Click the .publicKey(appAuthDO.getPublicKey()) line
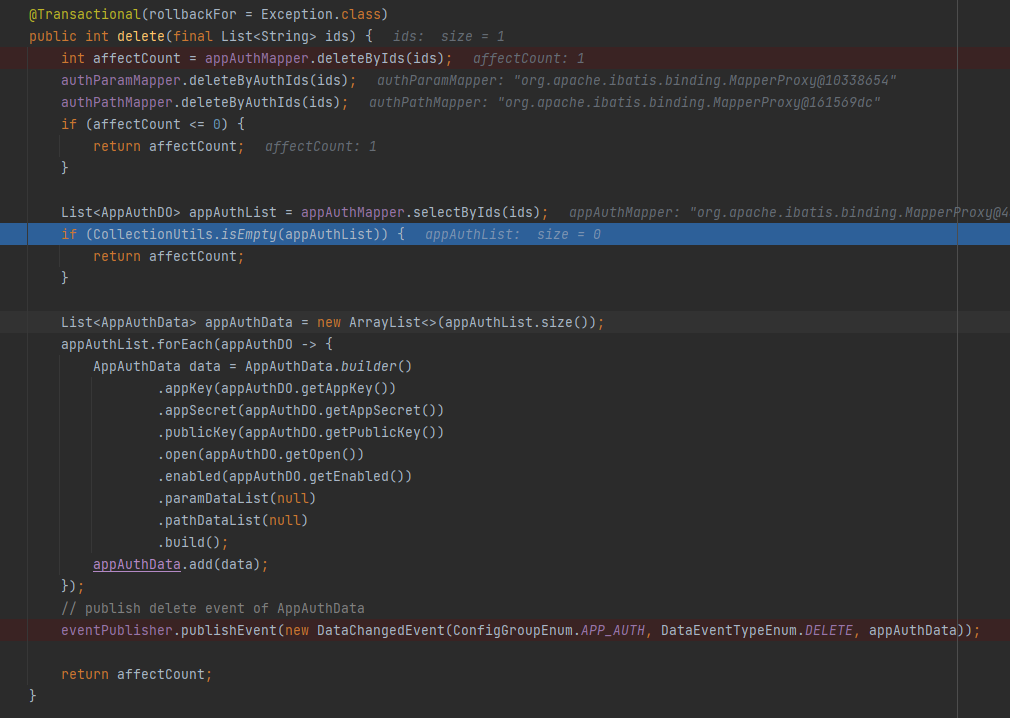Image resolution: width=1010 pixels, height=718 pixels. (301, 432)
